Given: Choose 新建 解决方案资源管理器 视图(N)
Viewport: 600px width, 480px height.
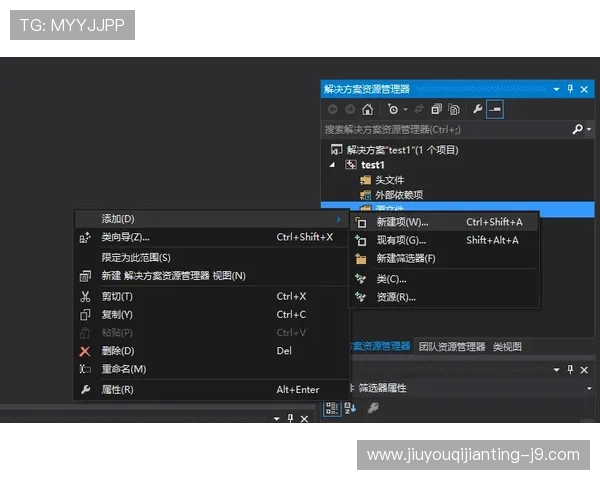Looking at the screenshot, I should click(210, 276).
